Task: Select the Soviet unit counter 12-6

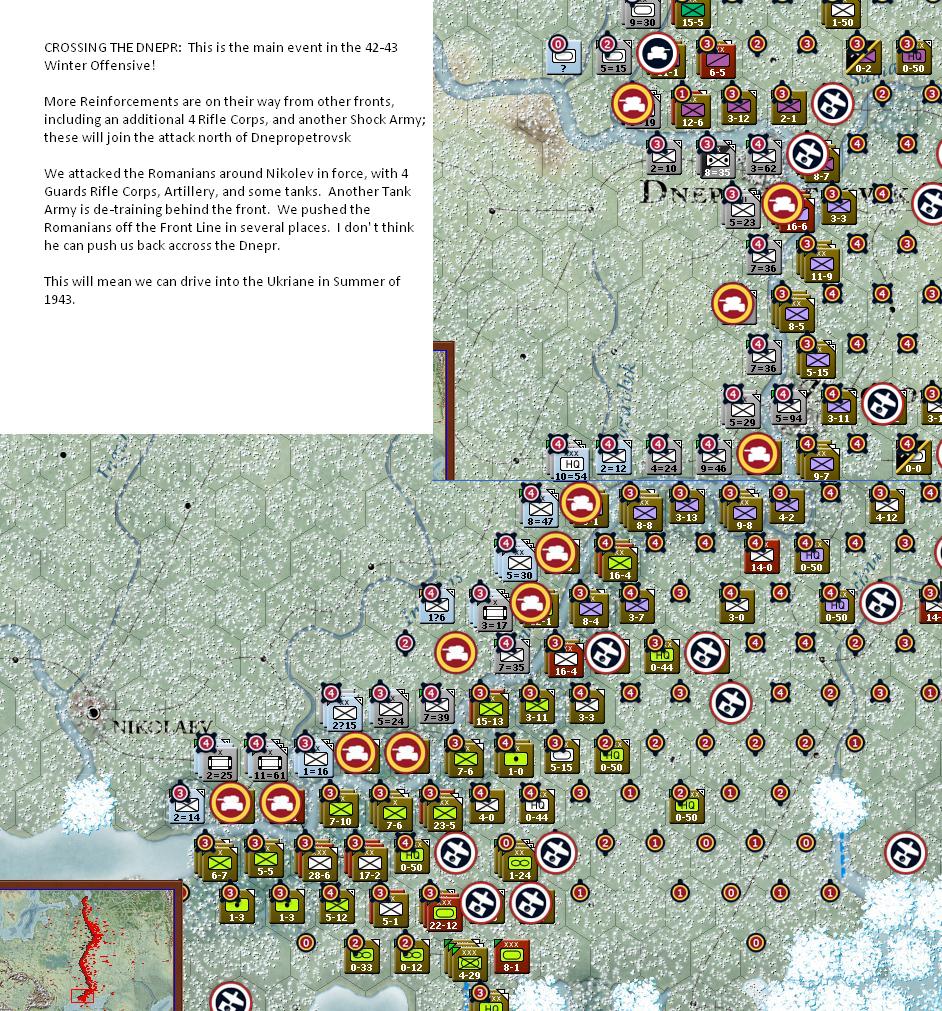Action: pos(692,111)
